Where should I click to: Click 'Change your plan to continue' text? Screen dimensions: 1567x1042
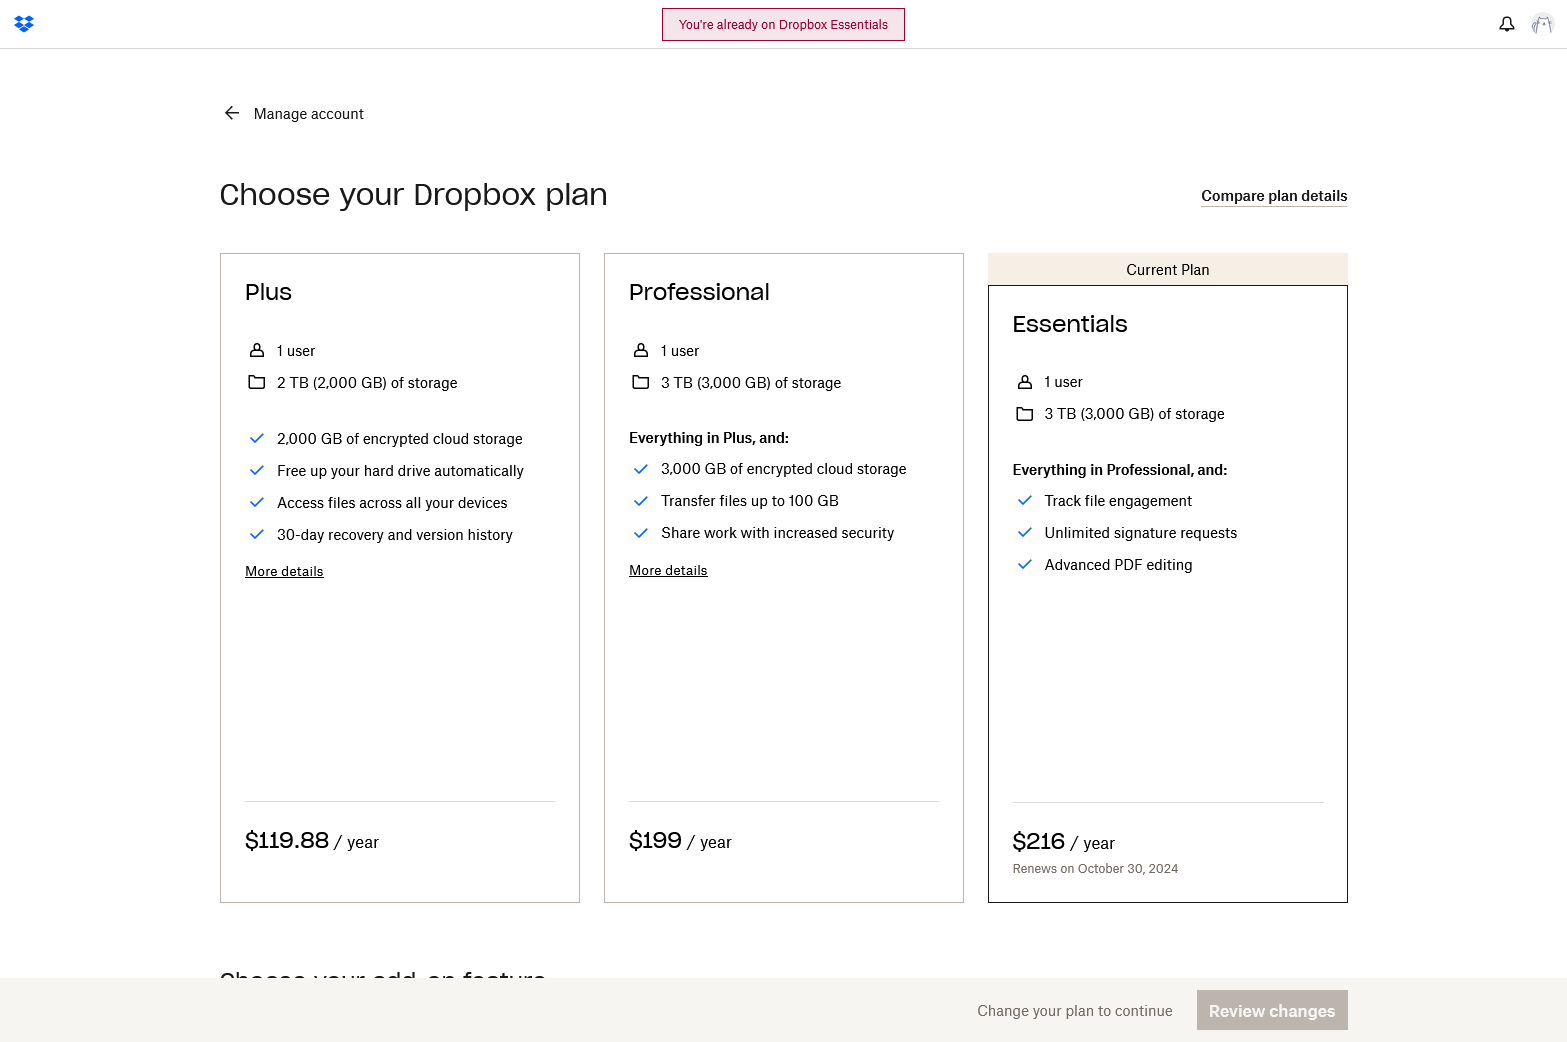click(1075, 1011)
